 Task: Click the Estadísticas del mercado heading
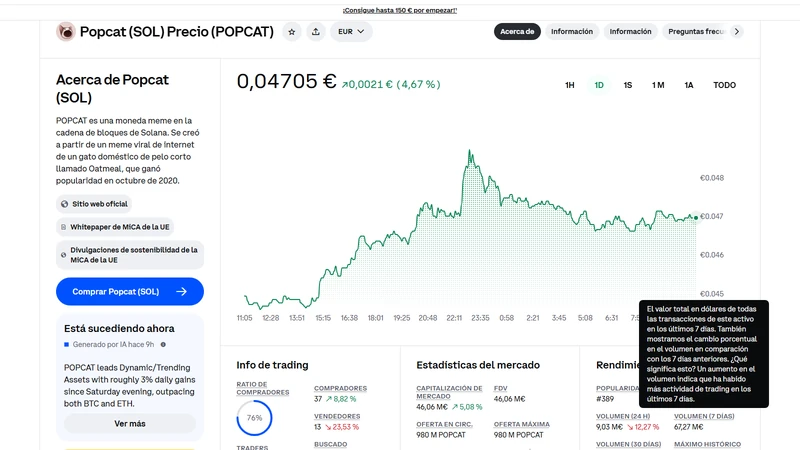click(478, 365)
